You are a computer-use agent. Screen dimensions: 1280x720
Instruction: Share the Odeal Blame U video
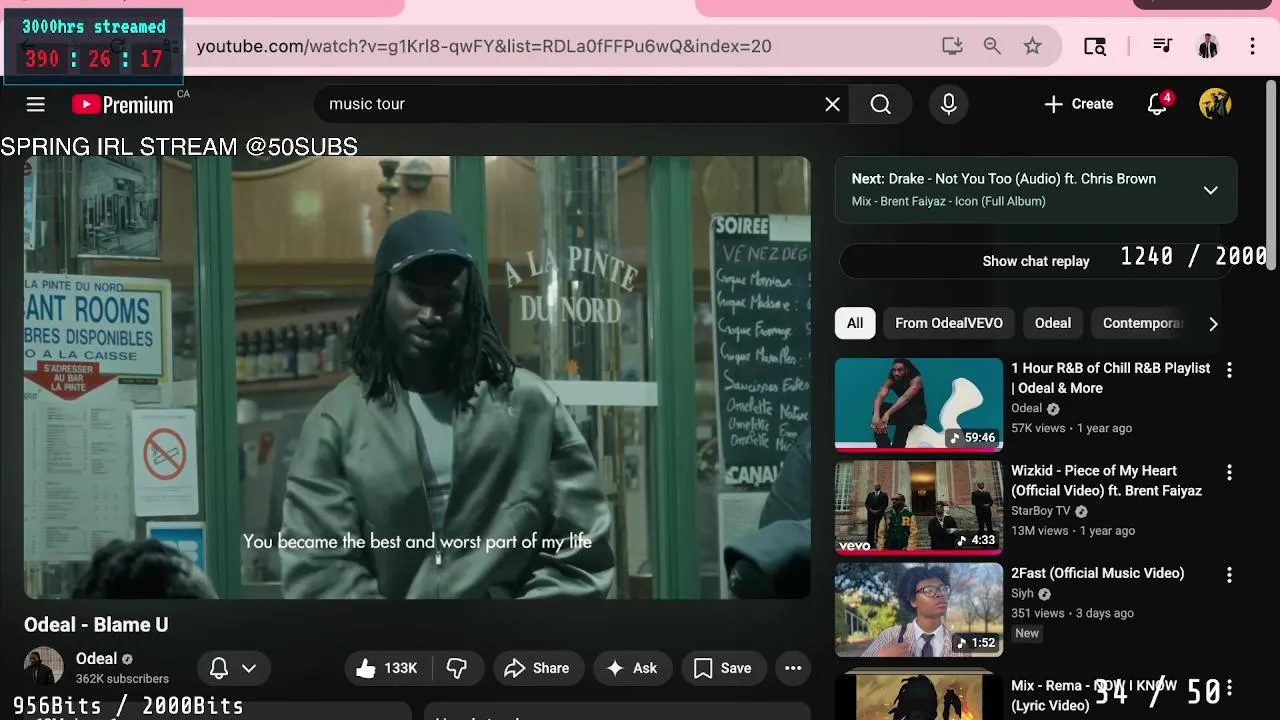tap(537, 668)
